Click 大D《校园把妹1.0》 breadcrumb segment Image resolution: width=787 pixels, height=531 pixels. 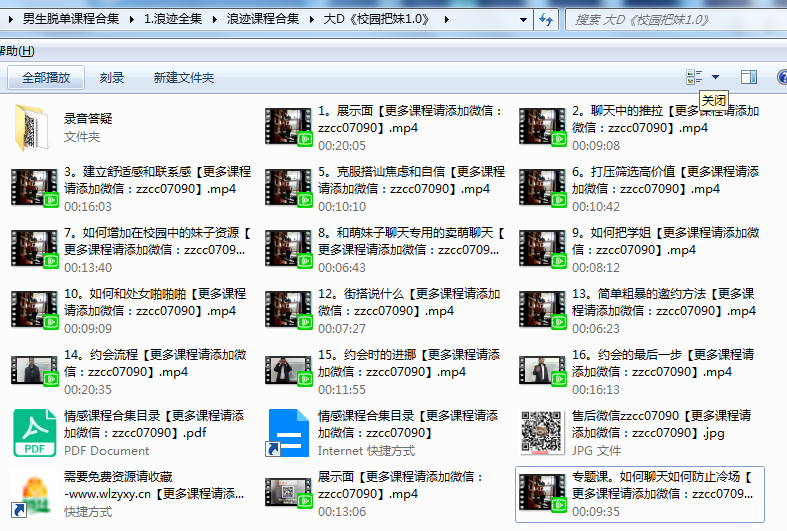(377, 19)
